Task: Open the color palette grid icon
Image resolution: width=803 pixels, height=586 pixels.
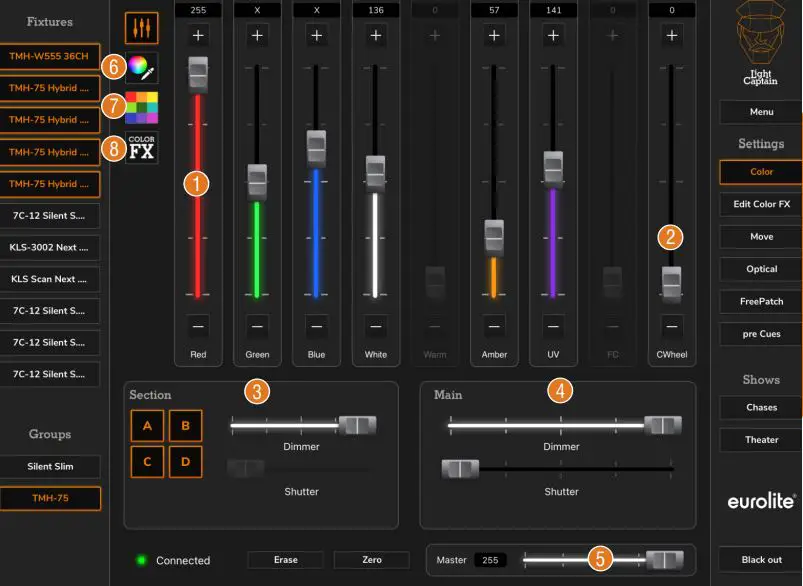Action: [141, 108]
